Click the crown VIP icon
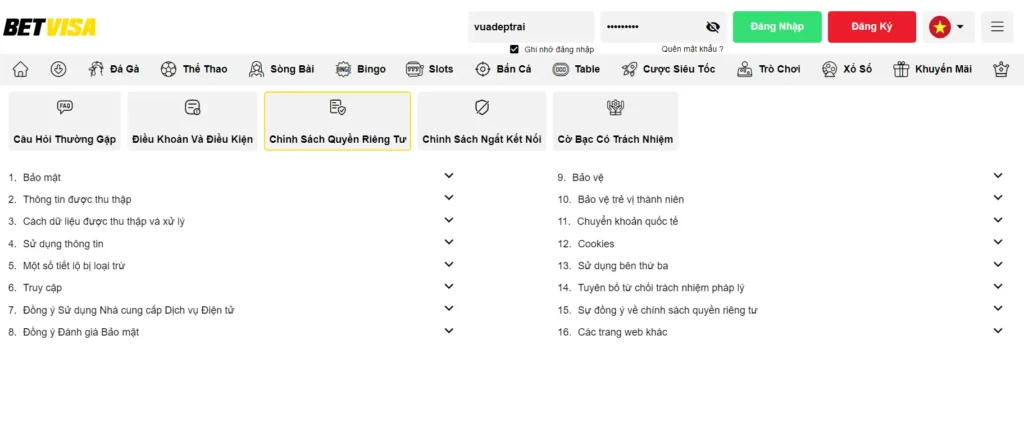Screen dimensions: 1024x421 1000,69
